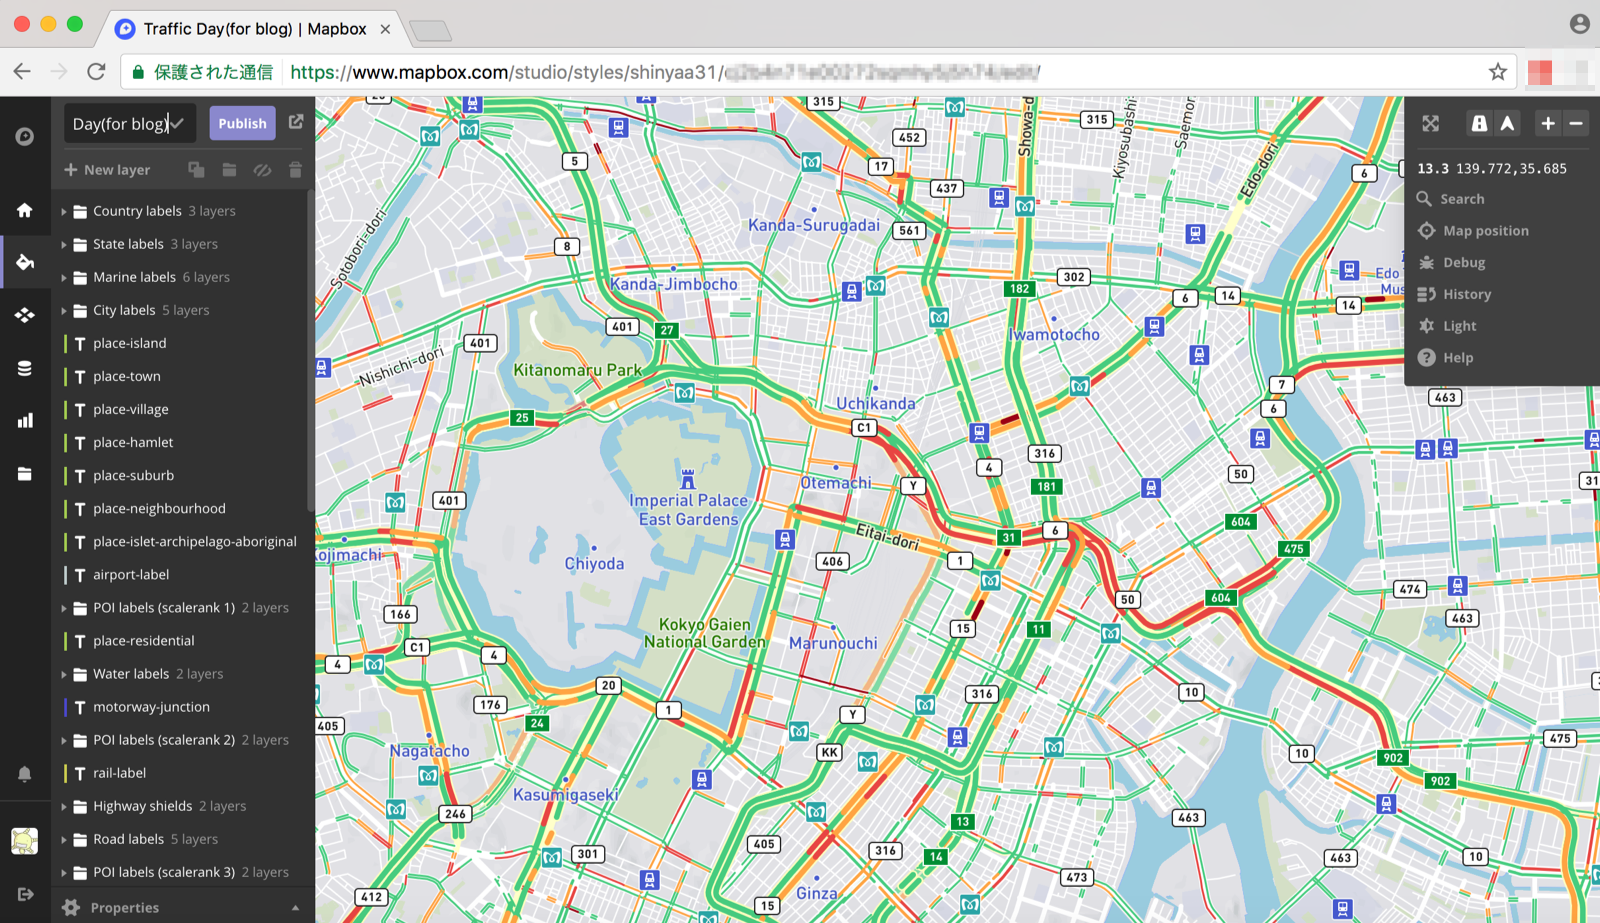
Task: Open the Home icon in the left sidebar
Action: (x=25, y=210)
